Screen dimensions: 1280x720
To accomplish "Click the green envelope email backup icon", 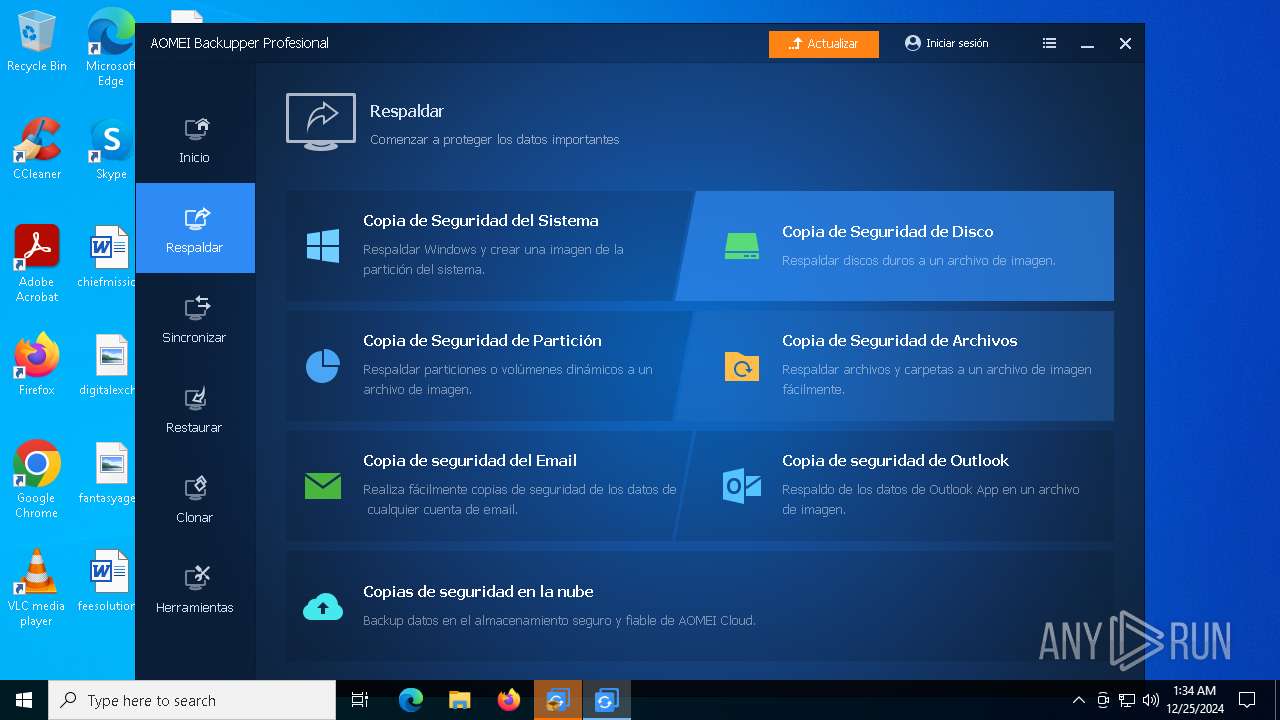I will (x=323, y=486).
